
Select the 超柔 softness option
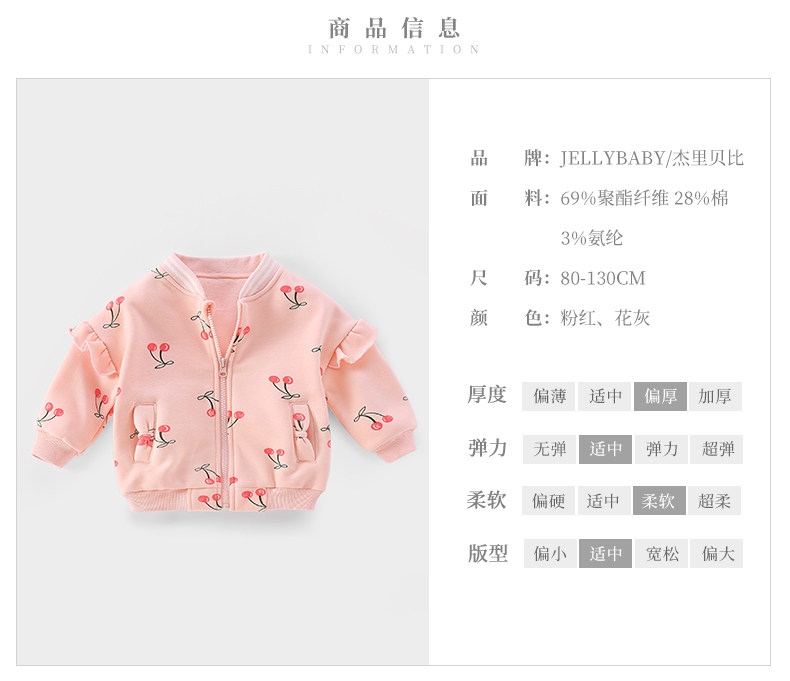[x=714, y=501]
